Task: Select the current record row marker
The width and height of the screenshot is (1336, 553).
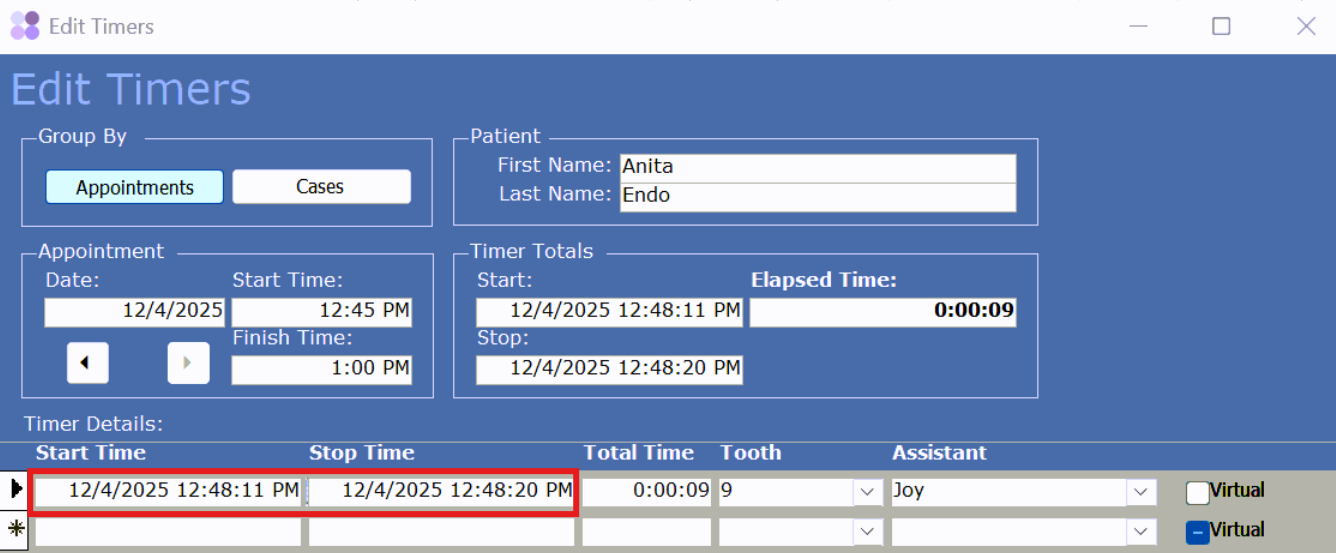Action: point(15,490)
